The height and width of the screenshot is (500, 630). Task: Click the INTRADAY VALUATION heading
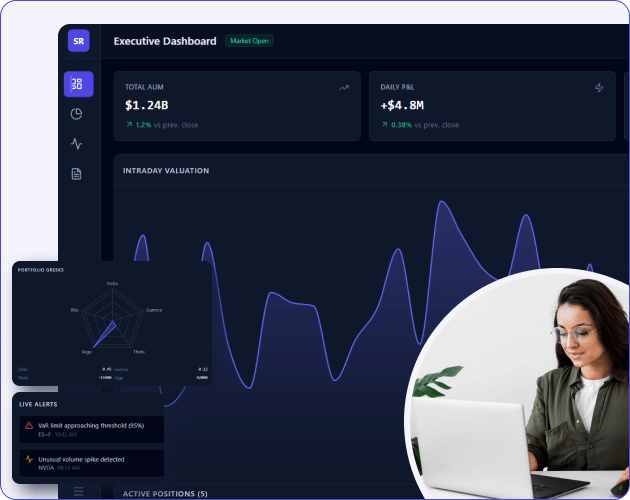pos(166,171)
